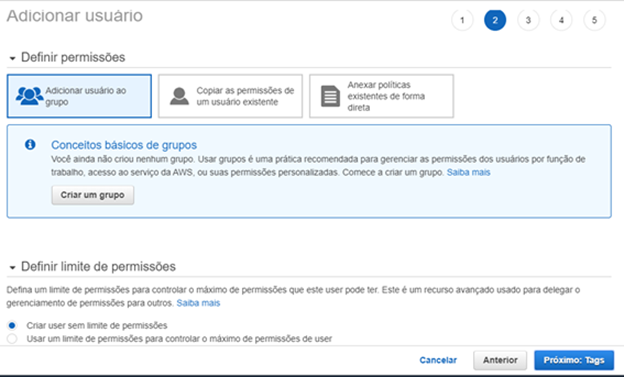Collapse the Definir permissões section
The image size is (624, 377).
pyautogui.click(x=12, y=59)
